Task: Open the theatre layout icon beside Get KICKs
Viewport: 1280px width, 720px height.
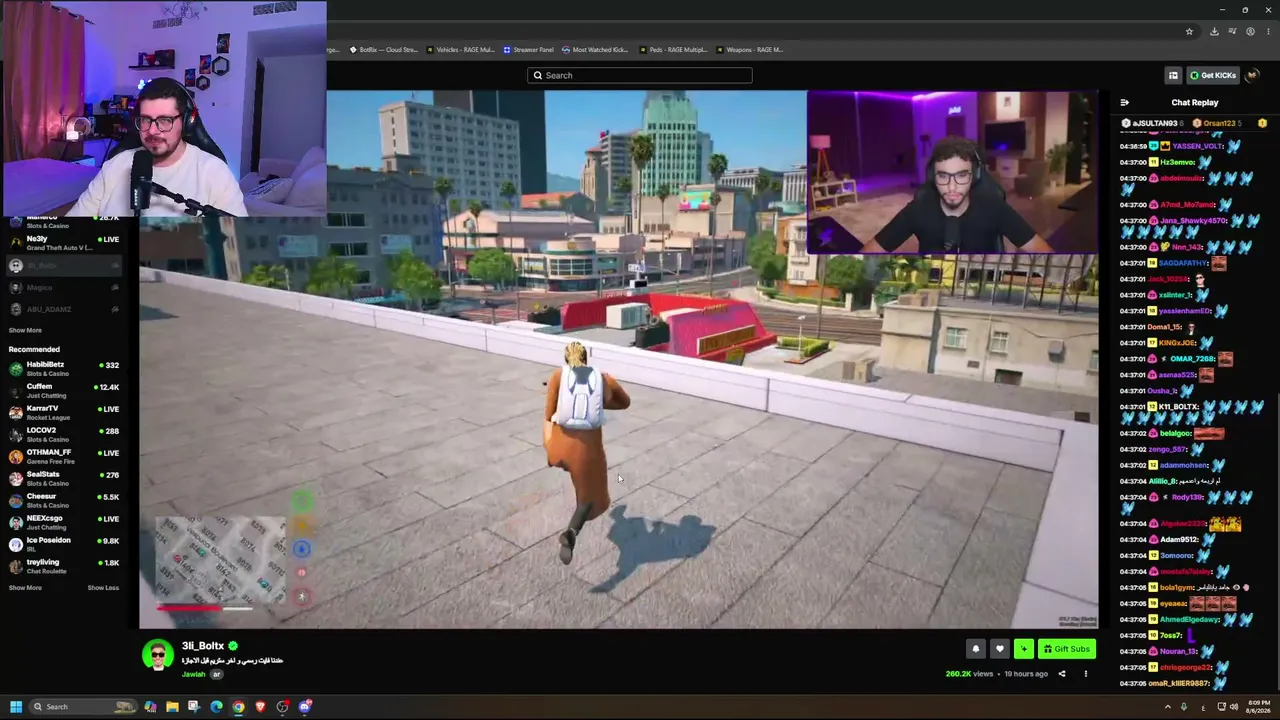Action: 1173,75
